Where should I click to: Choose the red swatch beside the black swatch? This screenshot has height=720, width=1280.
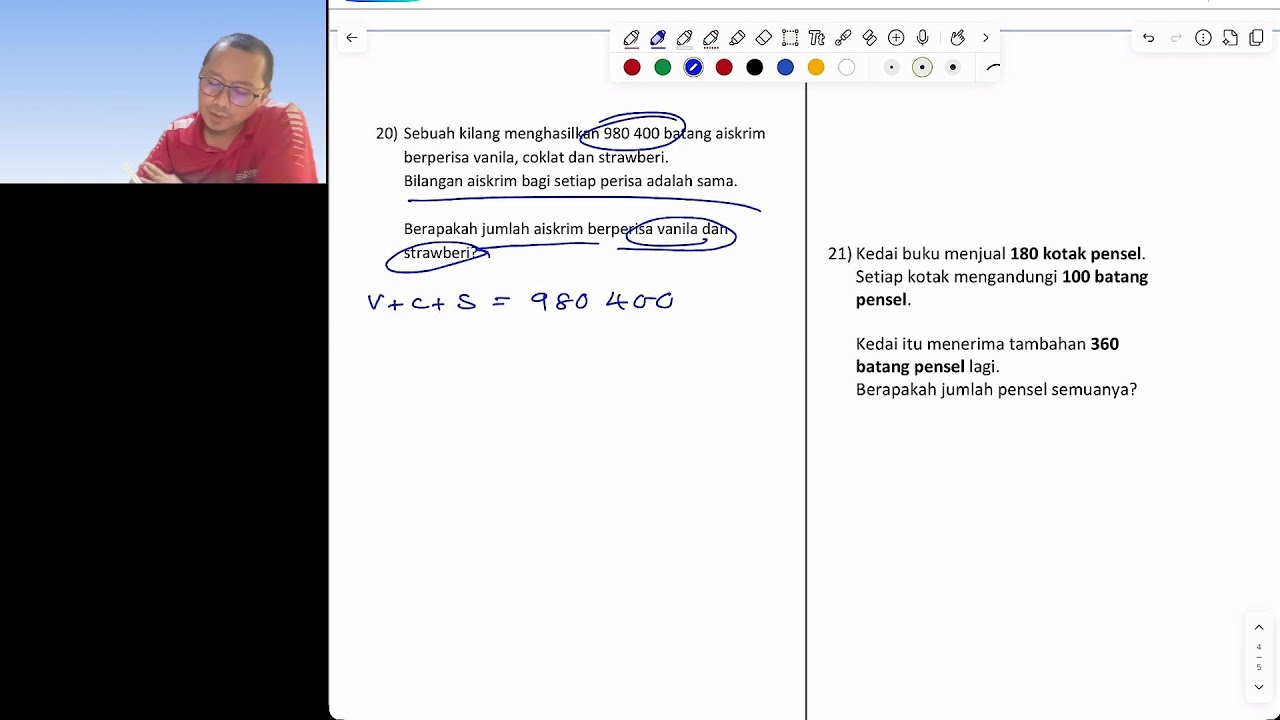(x=724, y=67)
